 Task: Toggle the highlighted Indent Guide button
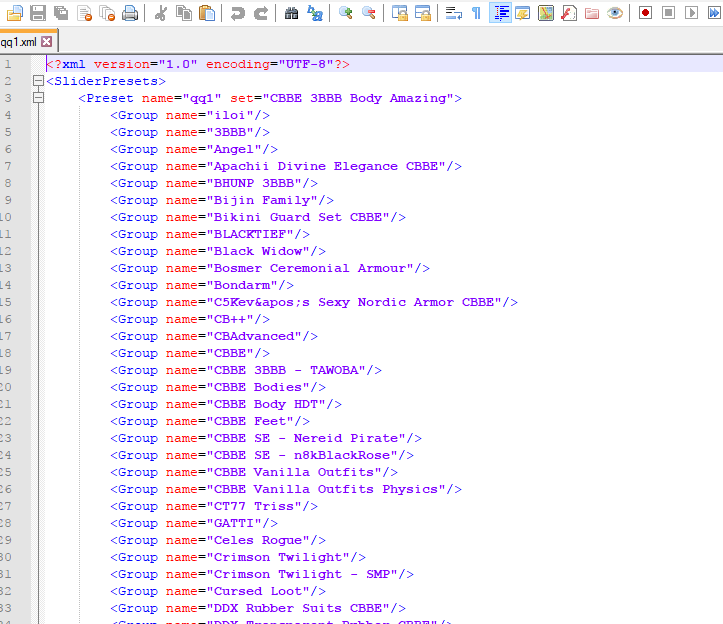(500, 13)
